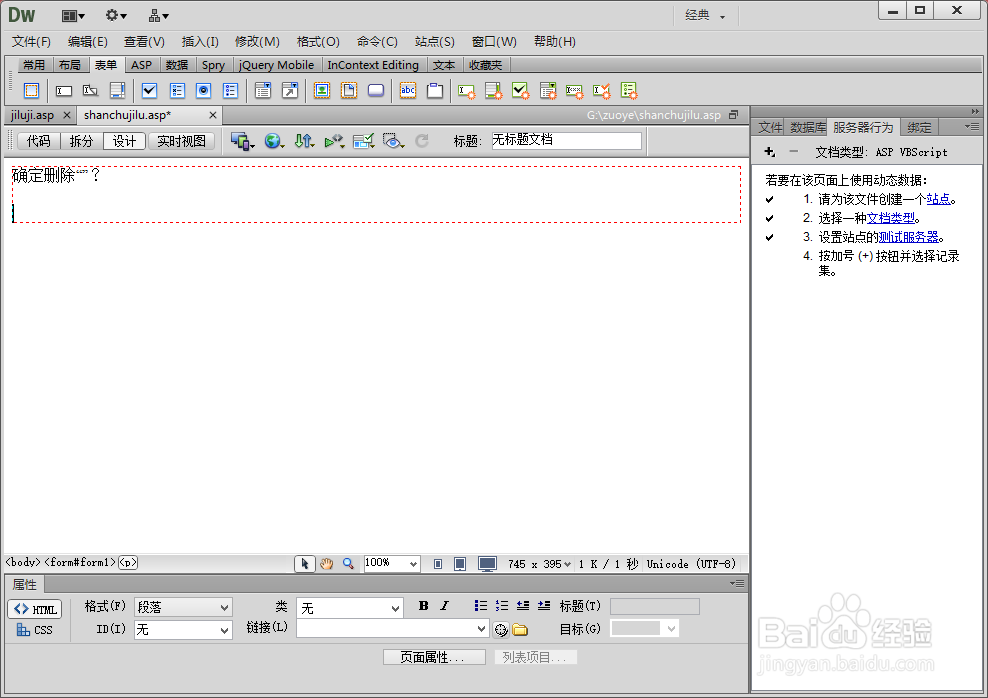Insert a Radio Group form element
The width and height of the screenshot is (988, 698).
pos(231,91)
